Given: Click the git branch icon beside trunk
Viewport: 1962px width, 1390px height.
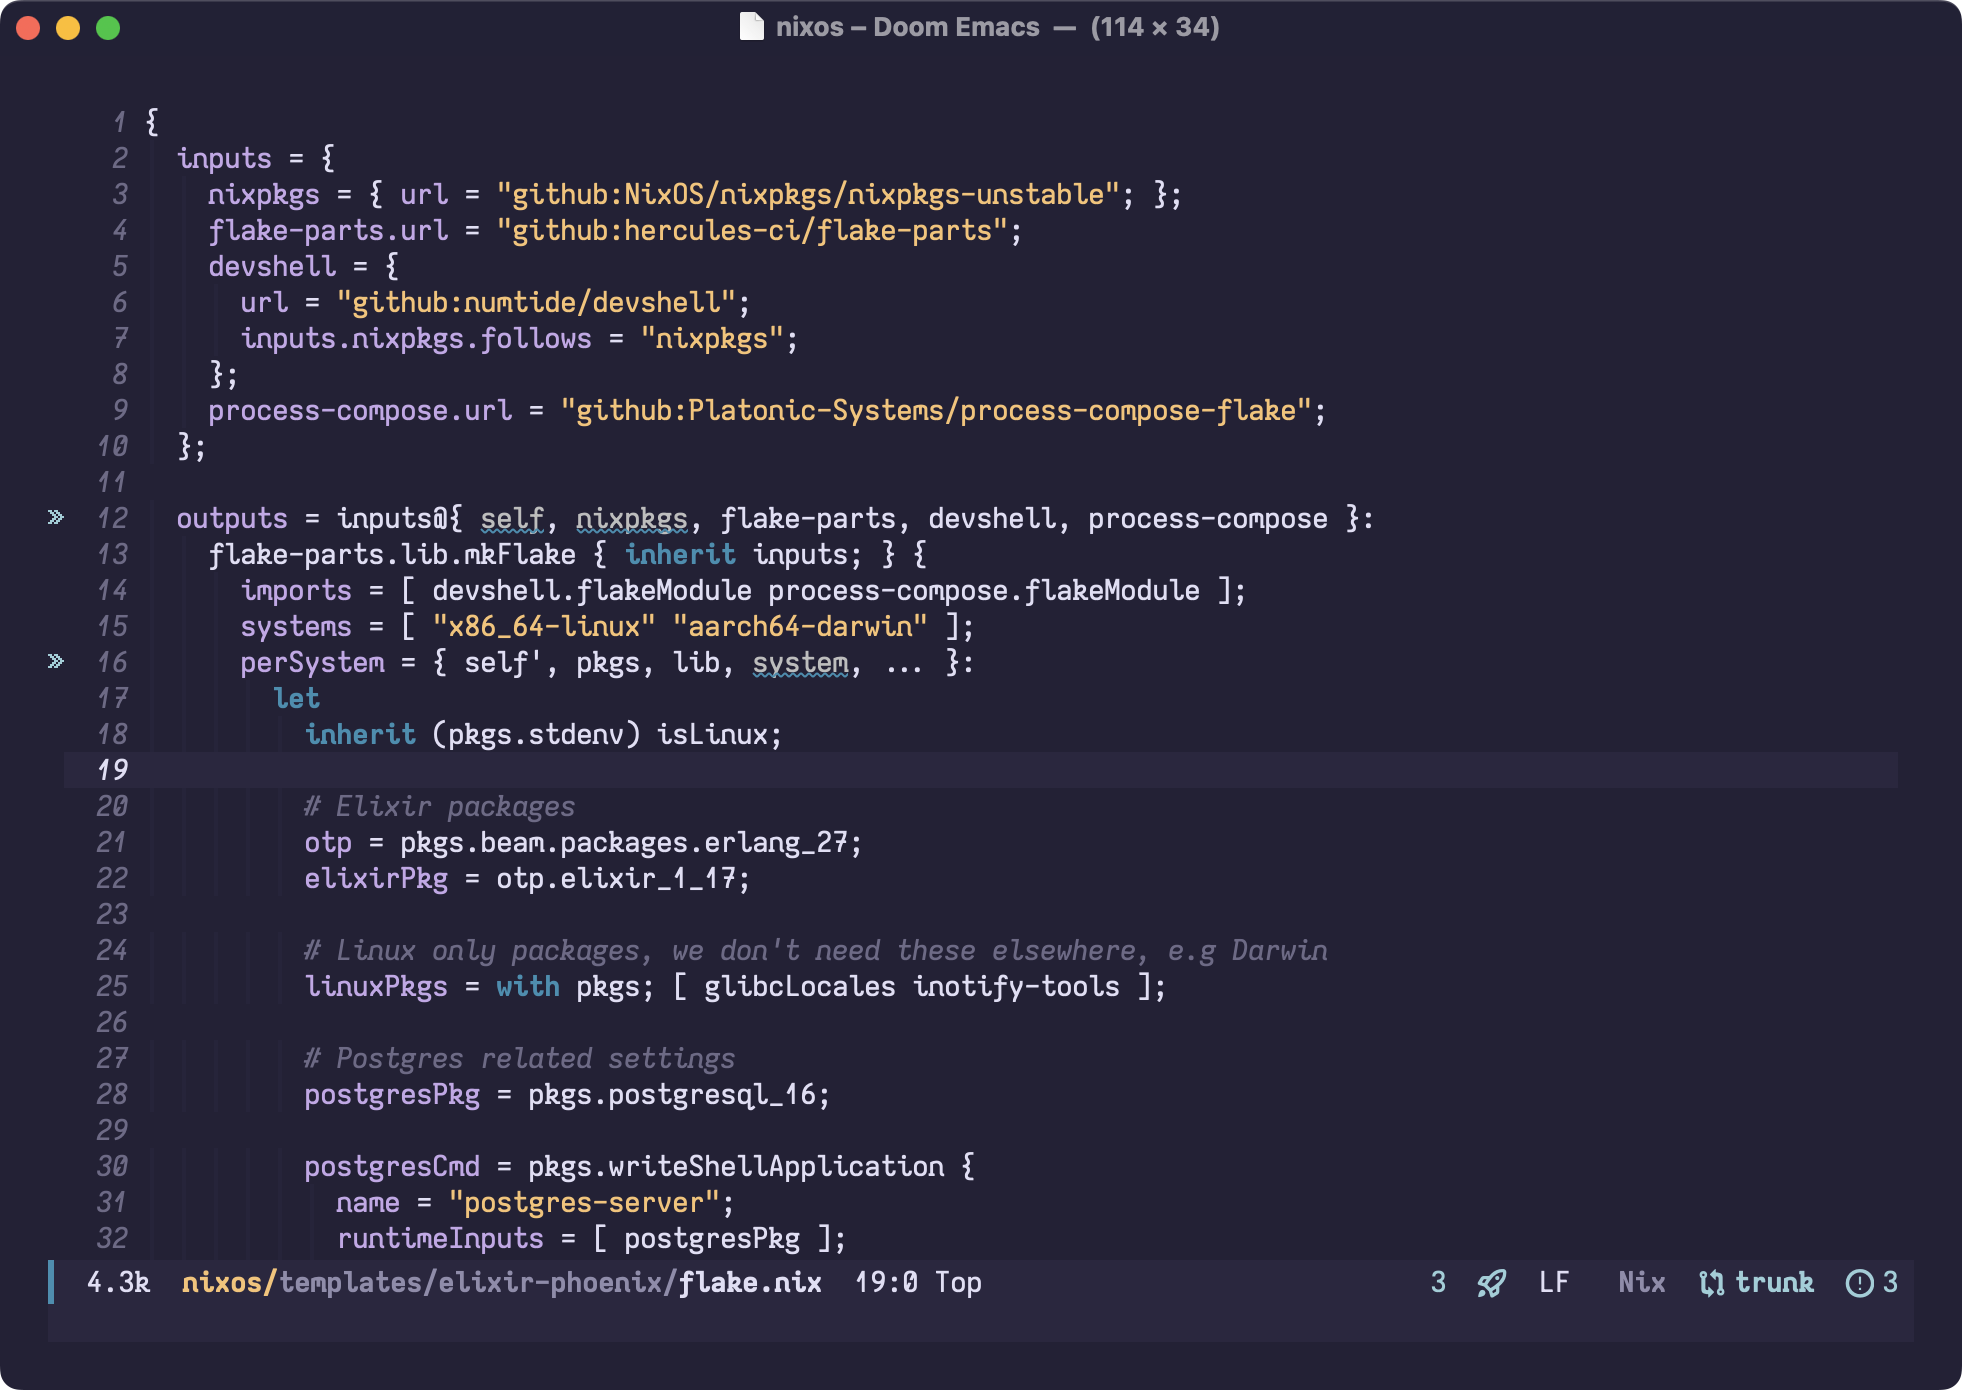Looking at the screenshot, I should coord(1711,1283).
